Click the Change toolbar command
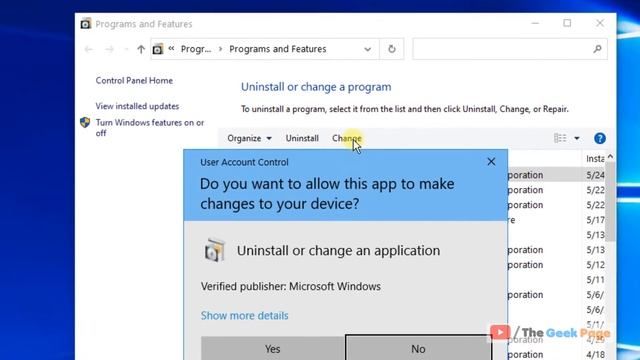 [347, 138]
